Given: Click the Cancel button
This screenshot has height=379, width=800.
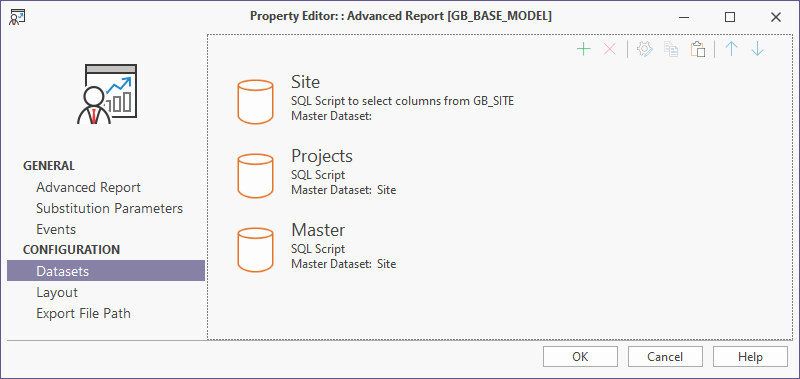Looking at the screenshot, I should coord(665,357).
